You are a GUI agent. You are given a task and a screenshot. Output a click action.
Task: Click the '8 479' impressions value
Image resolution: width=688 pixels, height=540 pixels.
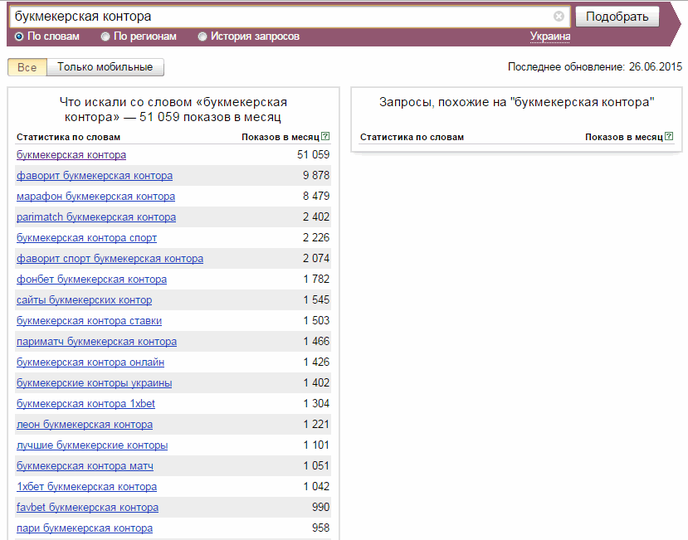pos(316,196)
